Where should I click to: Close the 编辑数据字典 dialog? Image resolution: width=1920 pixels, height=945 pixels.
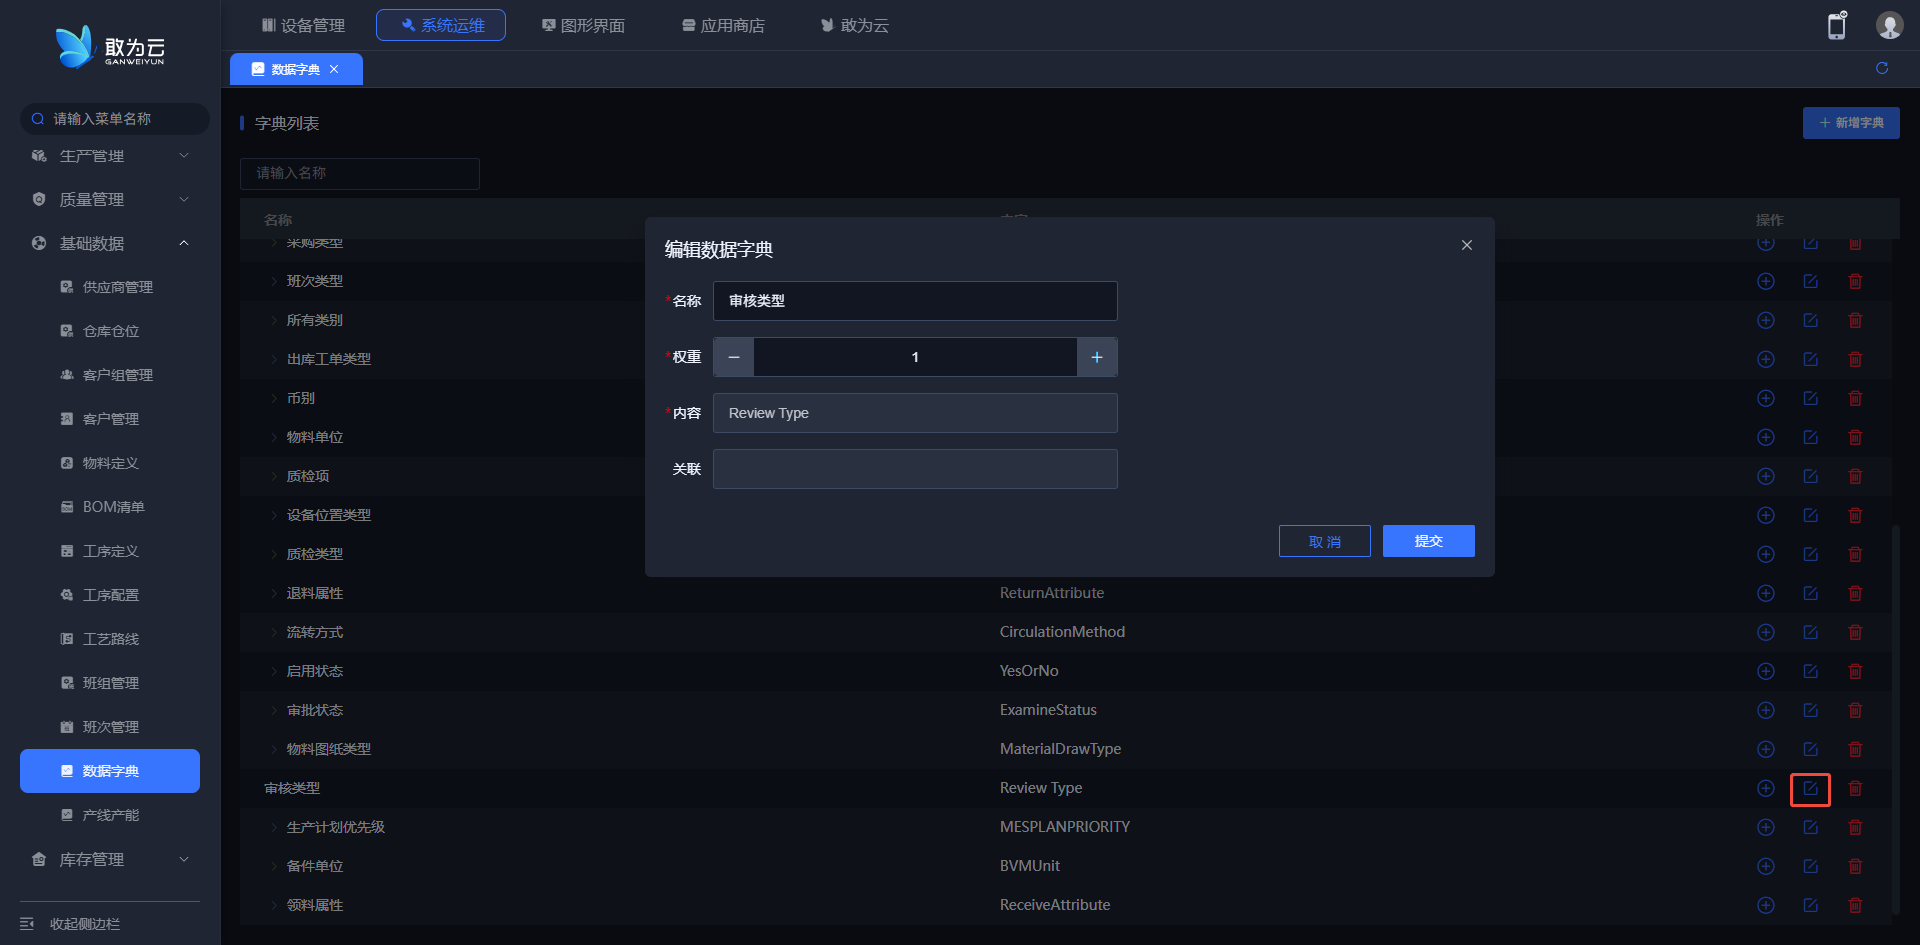[x=1467, y=245]
